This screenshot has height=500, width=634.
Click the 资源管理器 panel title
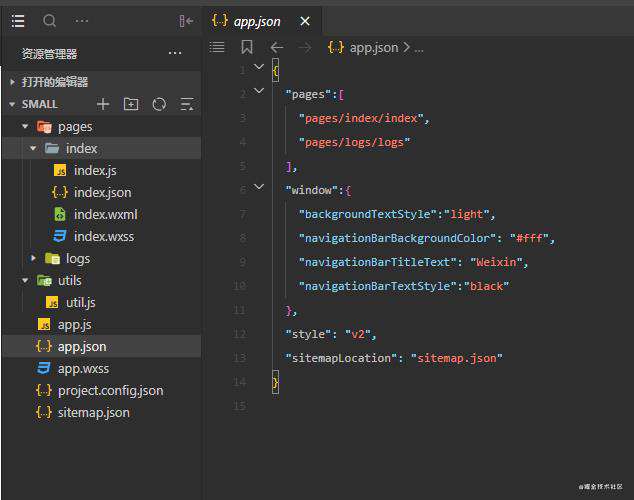point(49,54)
